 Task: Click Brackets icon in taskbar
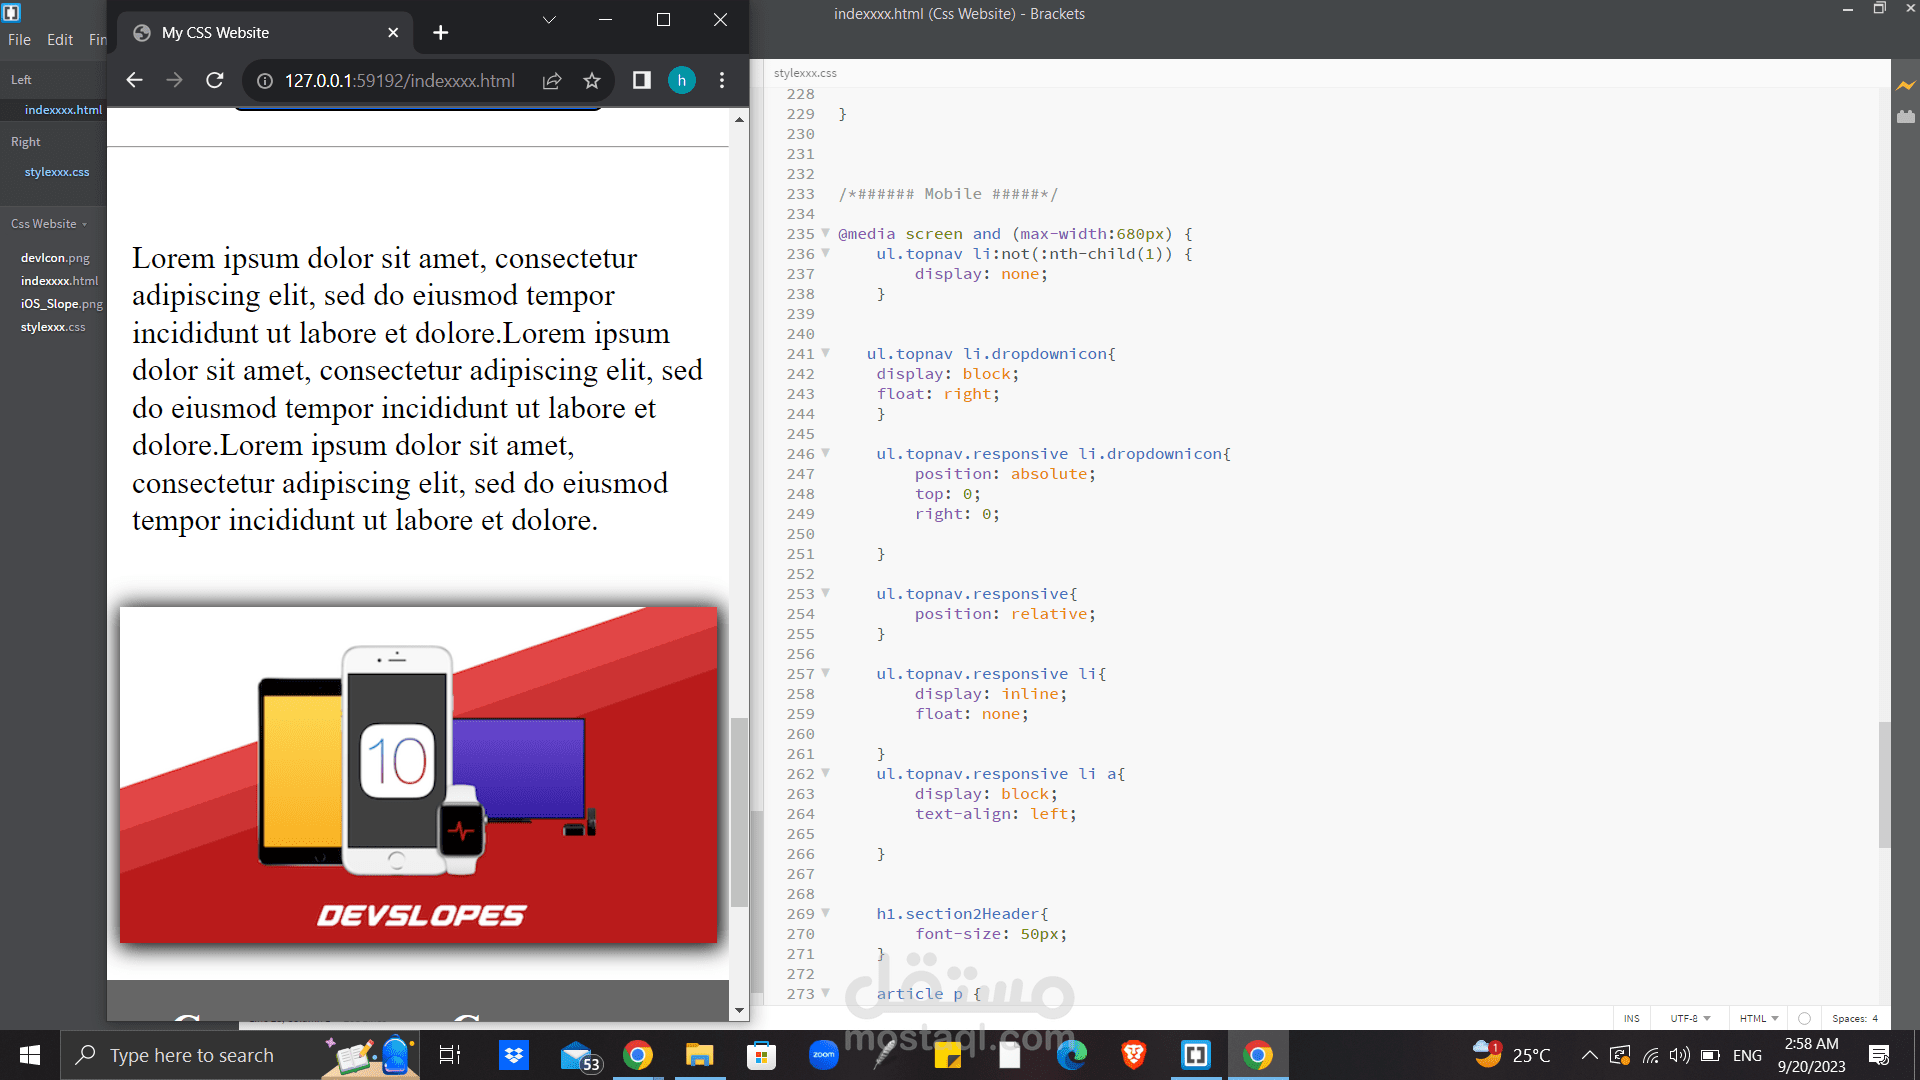(x=1196, y=1055)
